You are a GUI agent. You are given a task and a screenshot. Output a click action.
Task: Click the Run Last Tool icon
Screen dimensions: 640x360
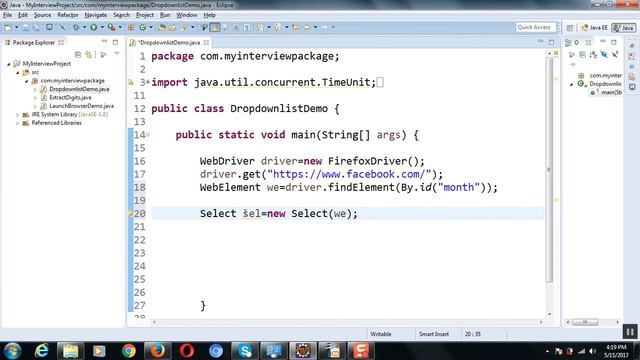pyautogui.click(x=111, y=27)
